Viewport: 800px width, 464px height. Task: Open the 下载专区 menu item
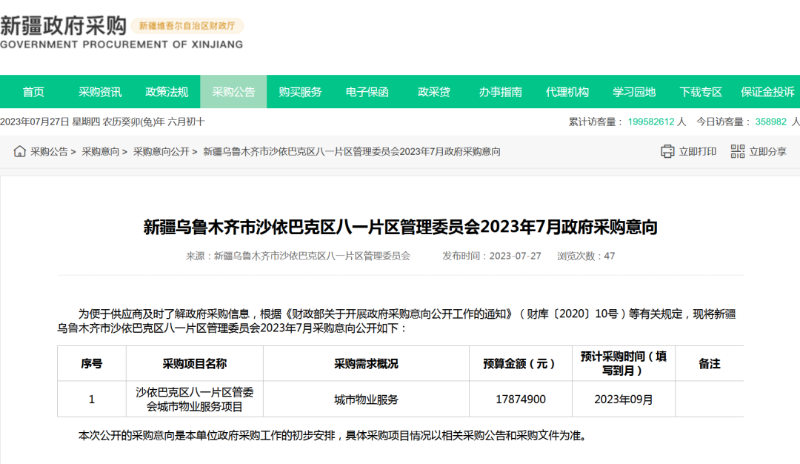click(x=701, y=92)
